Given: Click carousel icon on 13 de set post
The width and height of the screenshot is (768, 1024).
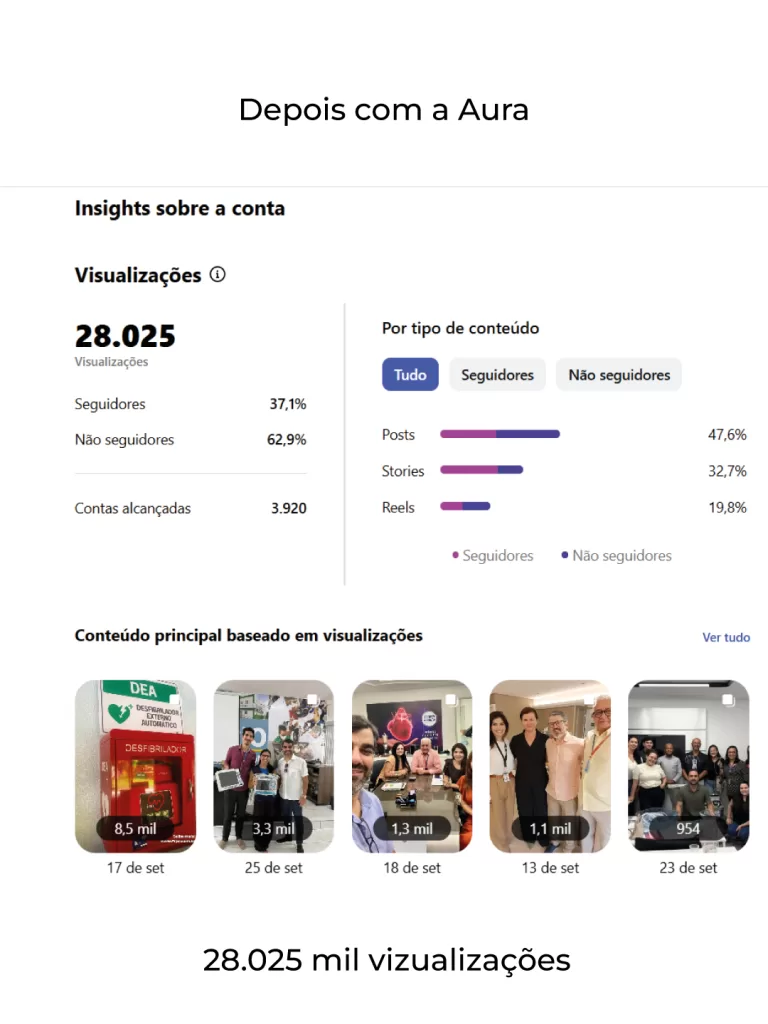Looking at the screenshot, I should tap(588, 700).
